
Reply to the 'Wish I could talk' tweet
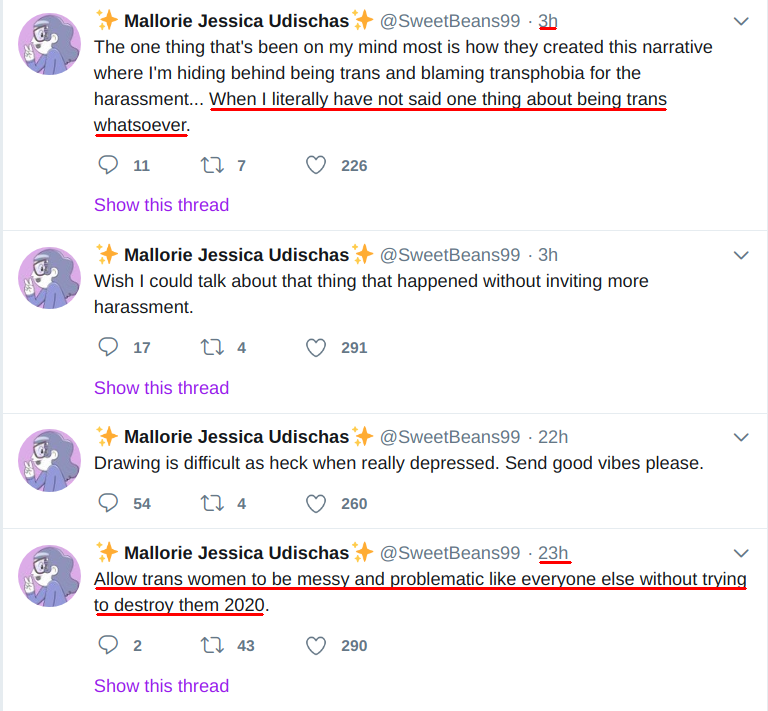click(108, 347)
